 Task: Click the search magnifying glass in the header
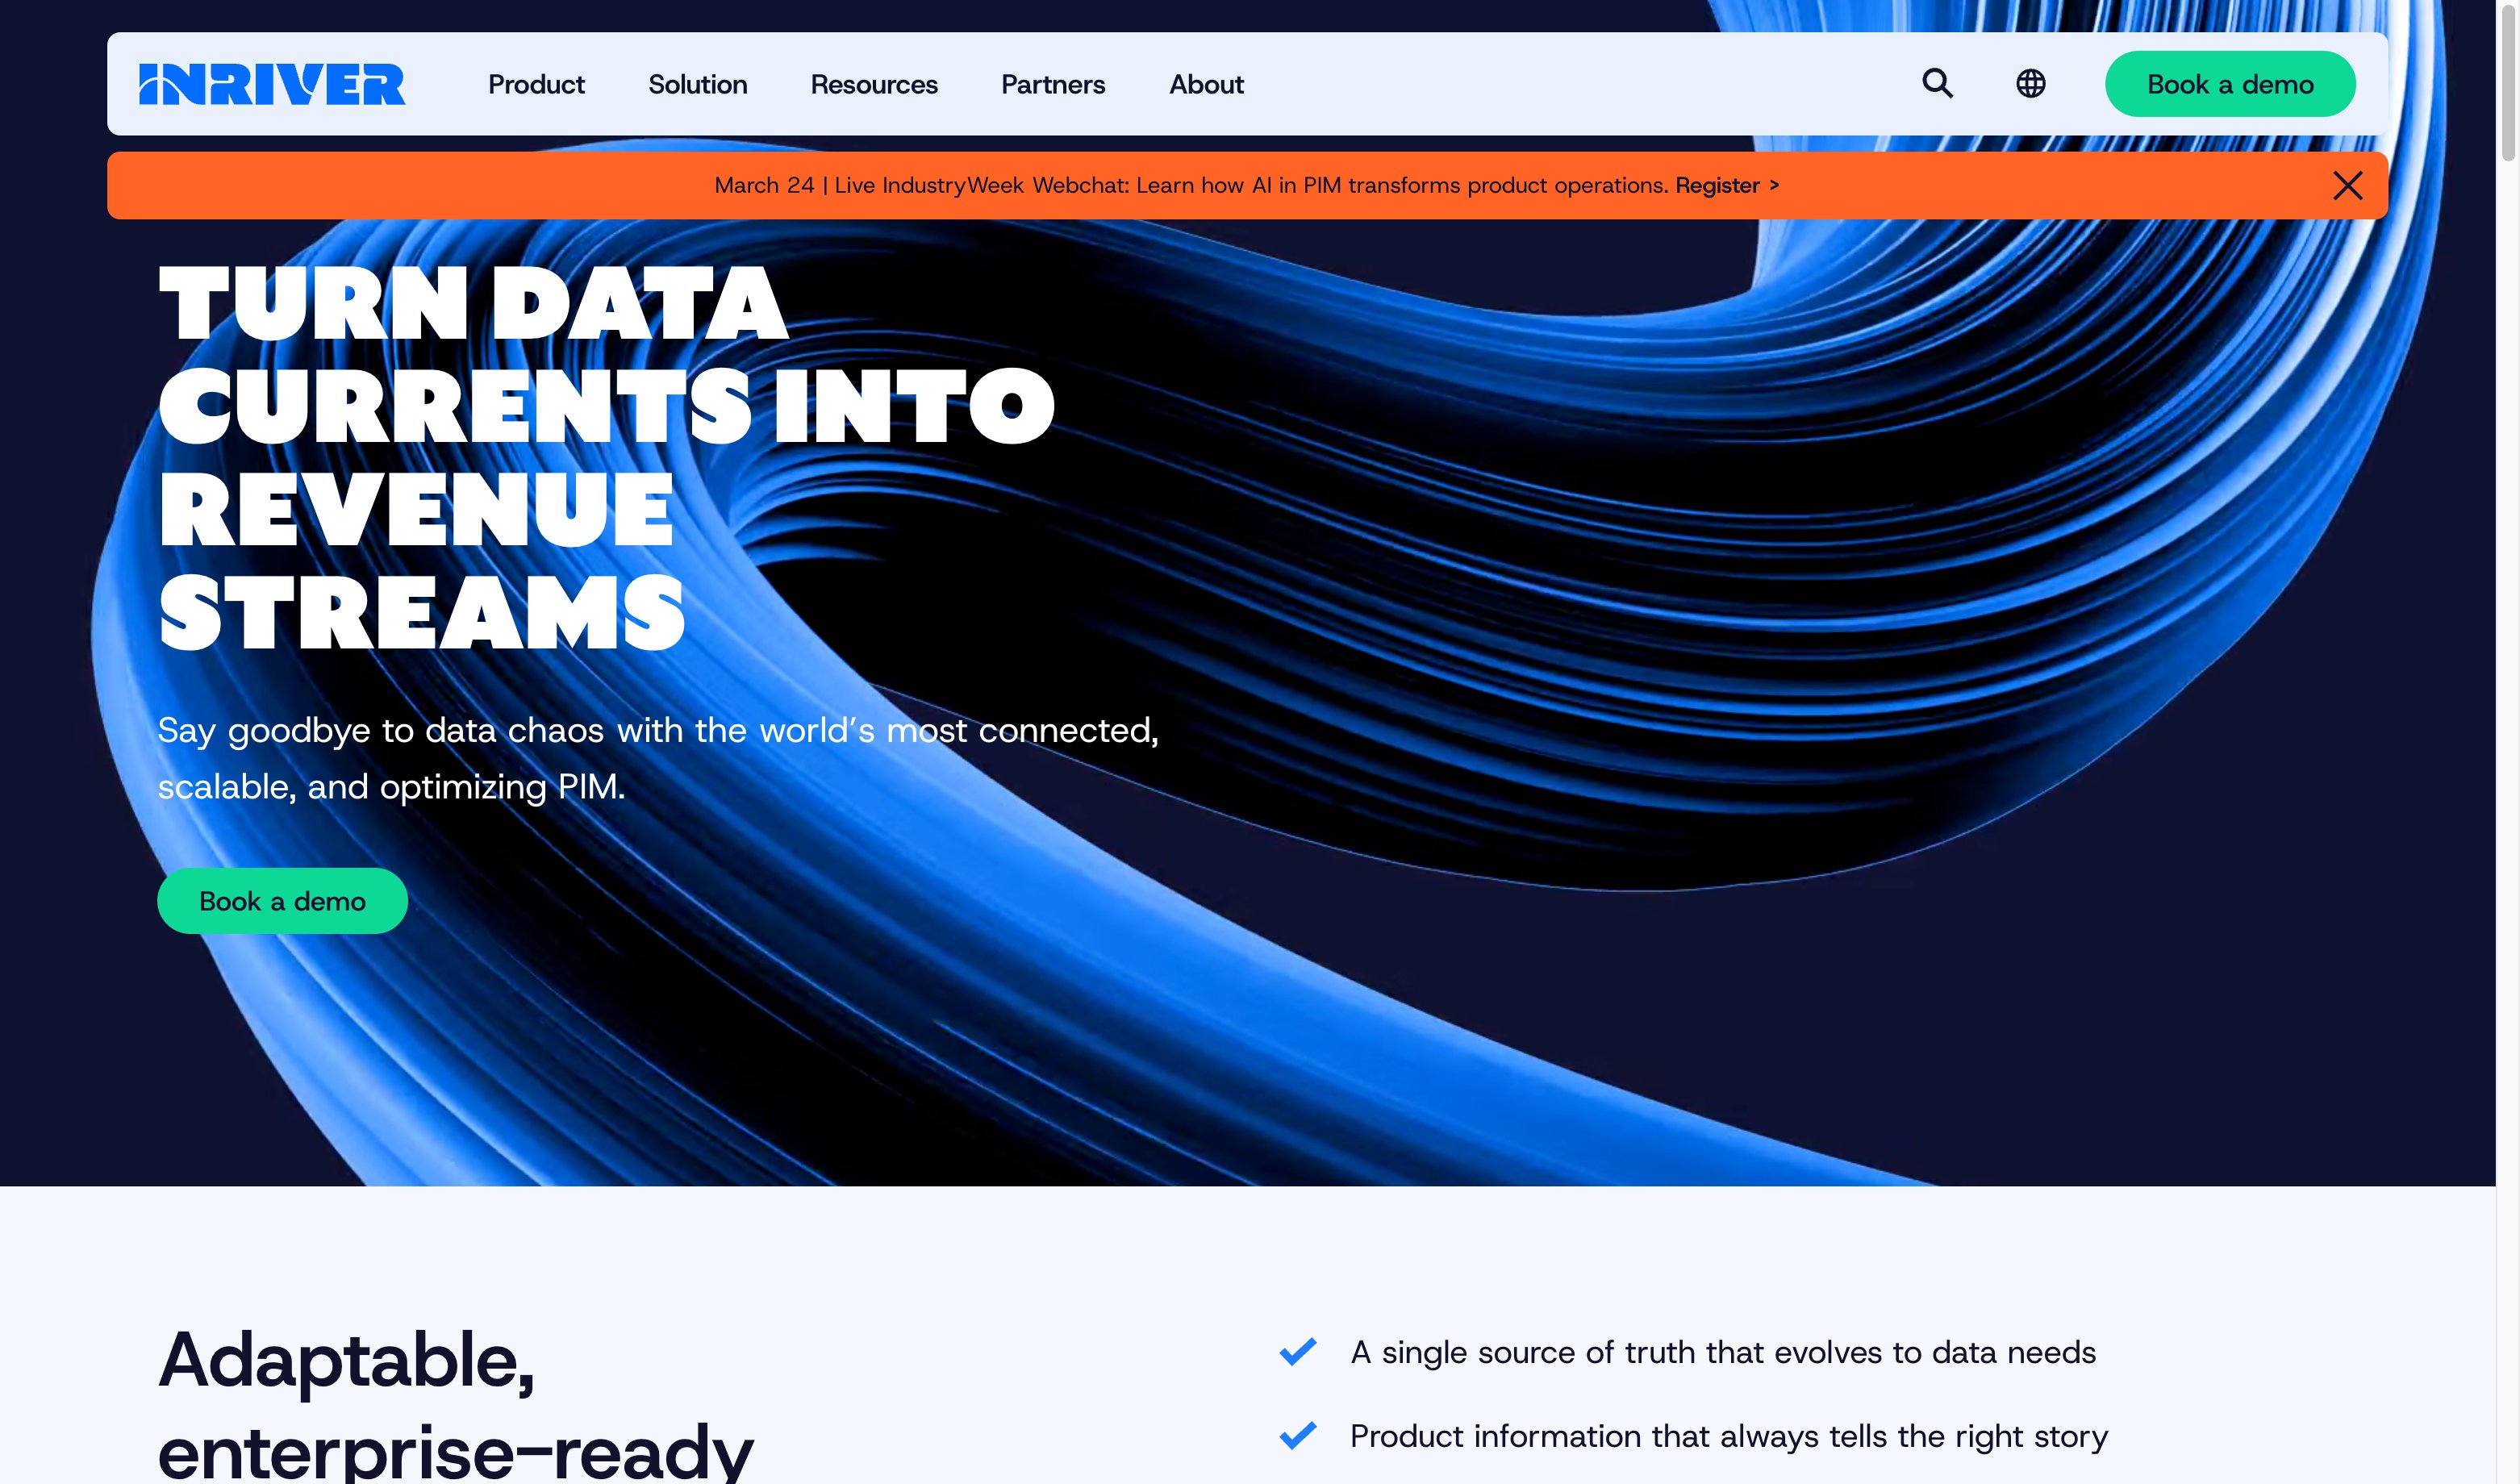pyautogui.click(x=1938, y=84)
